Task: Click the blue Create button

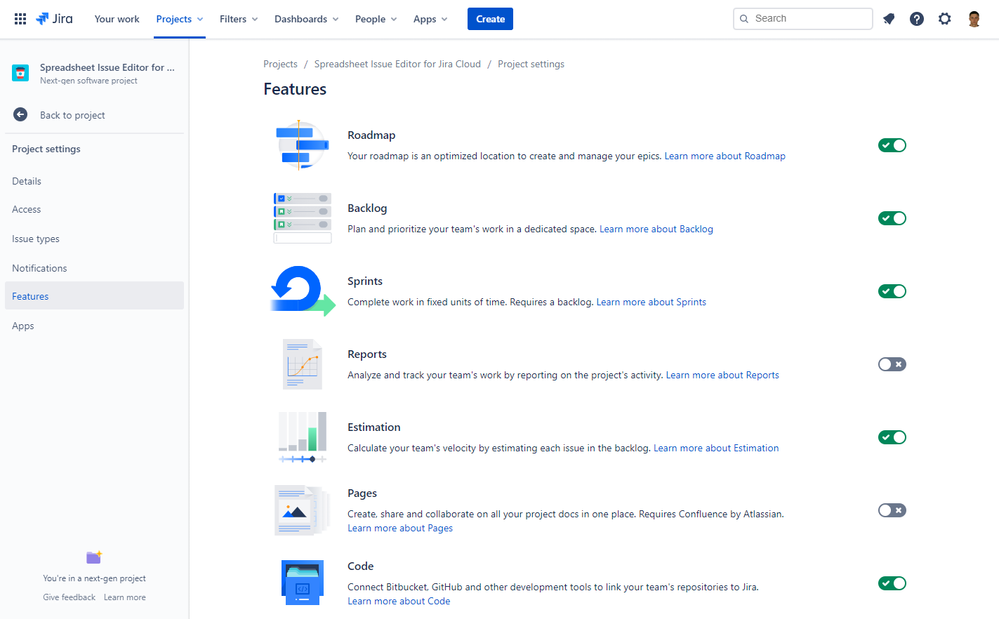Action: (x=490, y=19)
